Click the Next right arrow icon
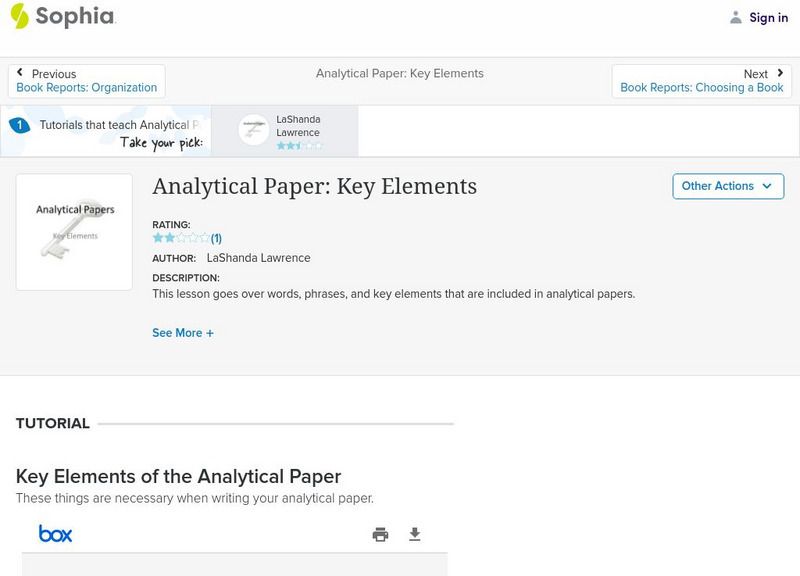This screenshot has width=800, height=576. point(780,73)
